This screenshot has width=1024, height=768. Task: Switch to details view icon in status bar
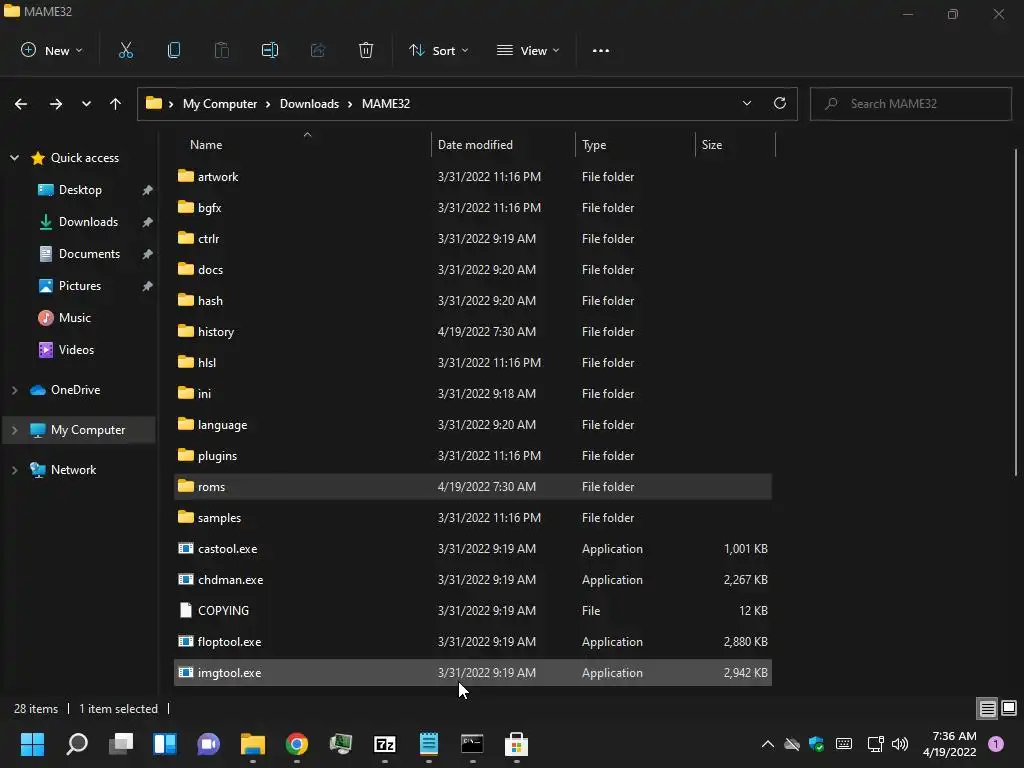point(987,708)
